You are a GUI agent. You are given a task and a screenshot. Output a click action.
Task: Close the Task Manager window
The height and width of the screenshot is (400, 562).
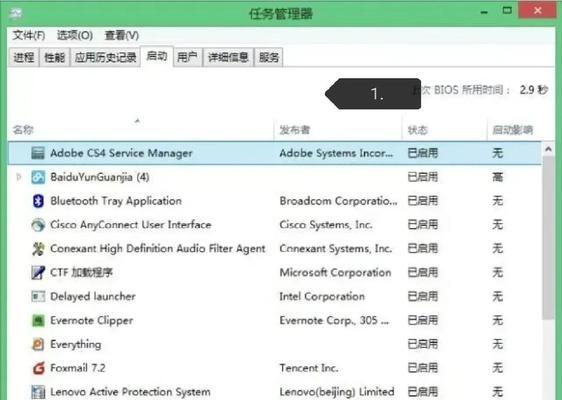(x=537, y=11)
